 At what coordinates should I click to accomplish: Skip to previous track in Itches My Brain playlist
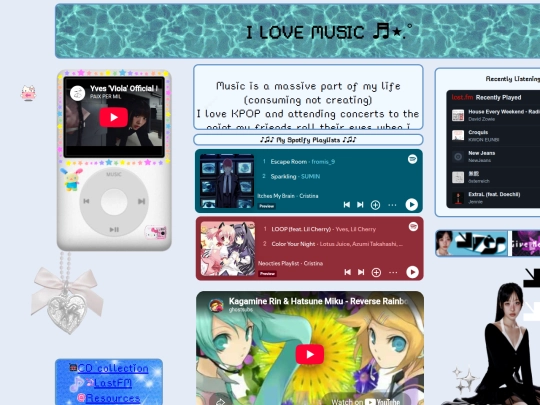click(347, 205)
